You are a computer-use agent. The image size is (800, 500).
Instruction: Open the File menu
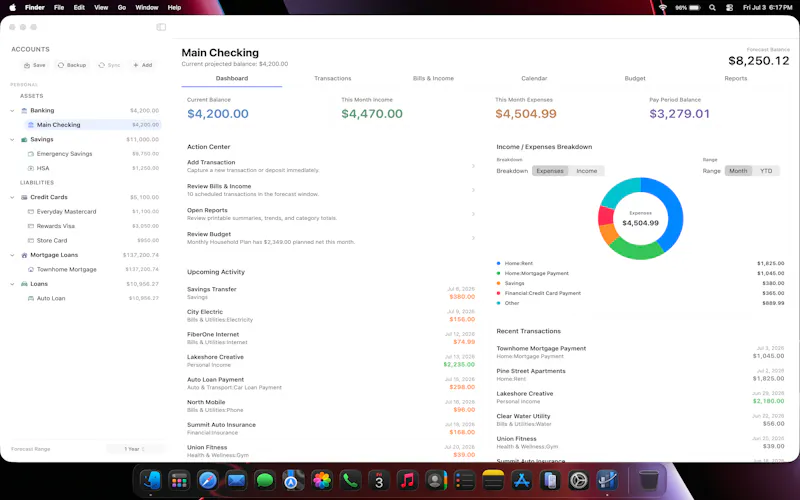[x=59, y=8]
